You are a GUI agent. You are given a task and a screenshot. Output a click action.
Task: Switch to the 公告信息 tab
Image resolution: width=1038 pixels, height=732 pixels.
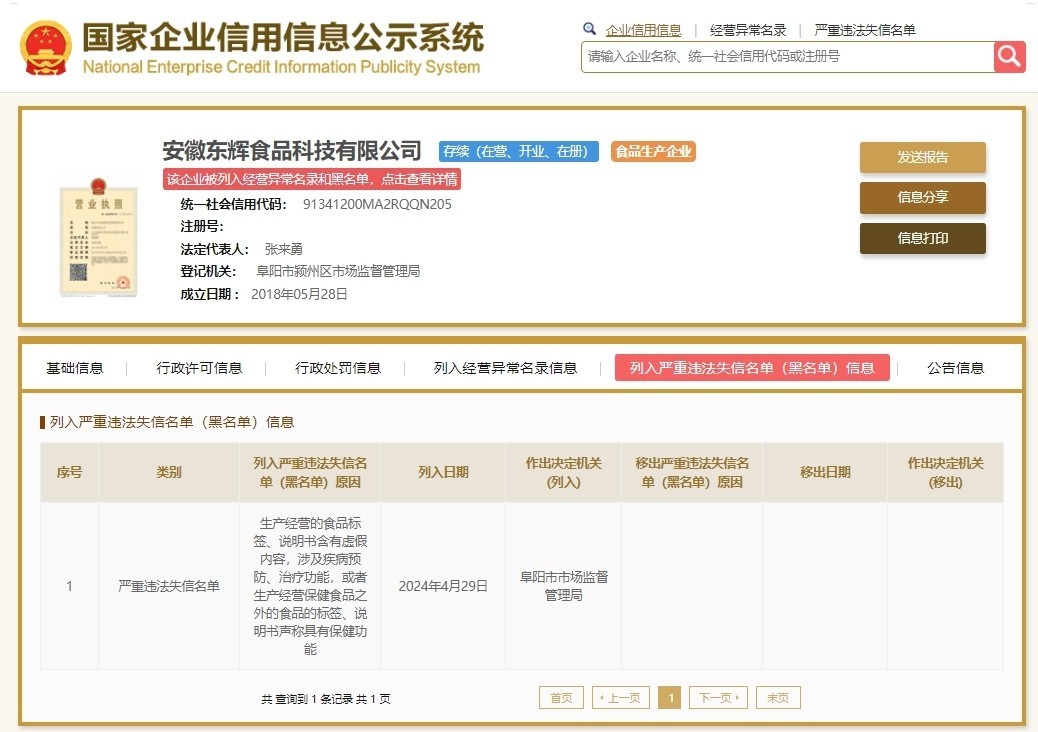pos(955,368)
